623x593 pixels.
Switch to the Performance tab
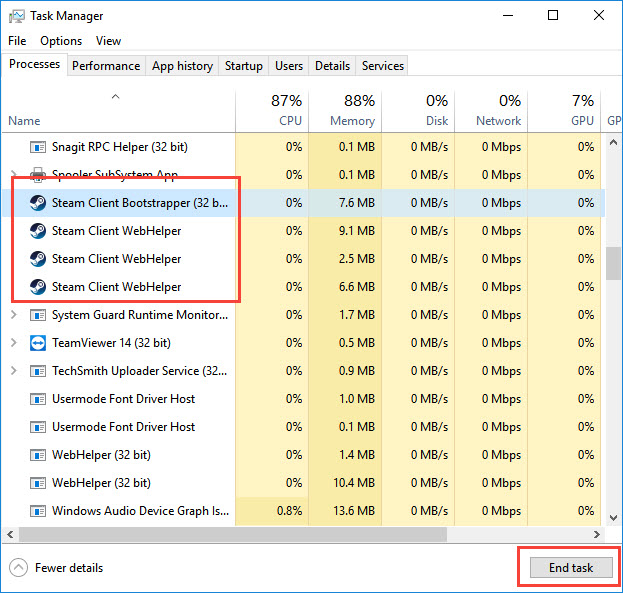tap(106, 66)
